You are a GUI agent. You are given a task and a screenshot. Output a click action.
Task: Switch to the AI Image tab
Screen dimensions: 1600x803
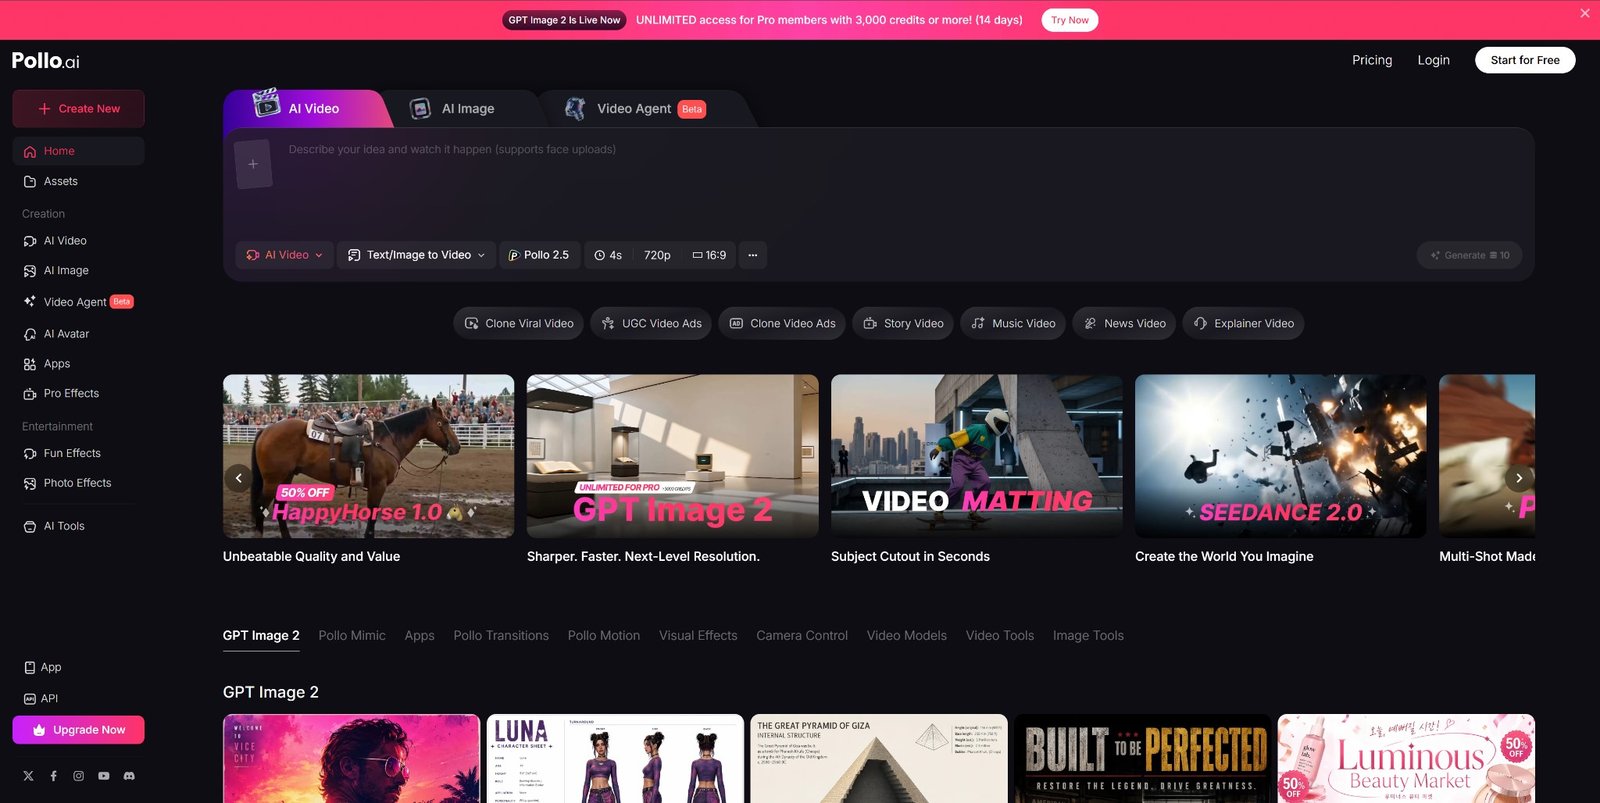click(x=455, y=109)
